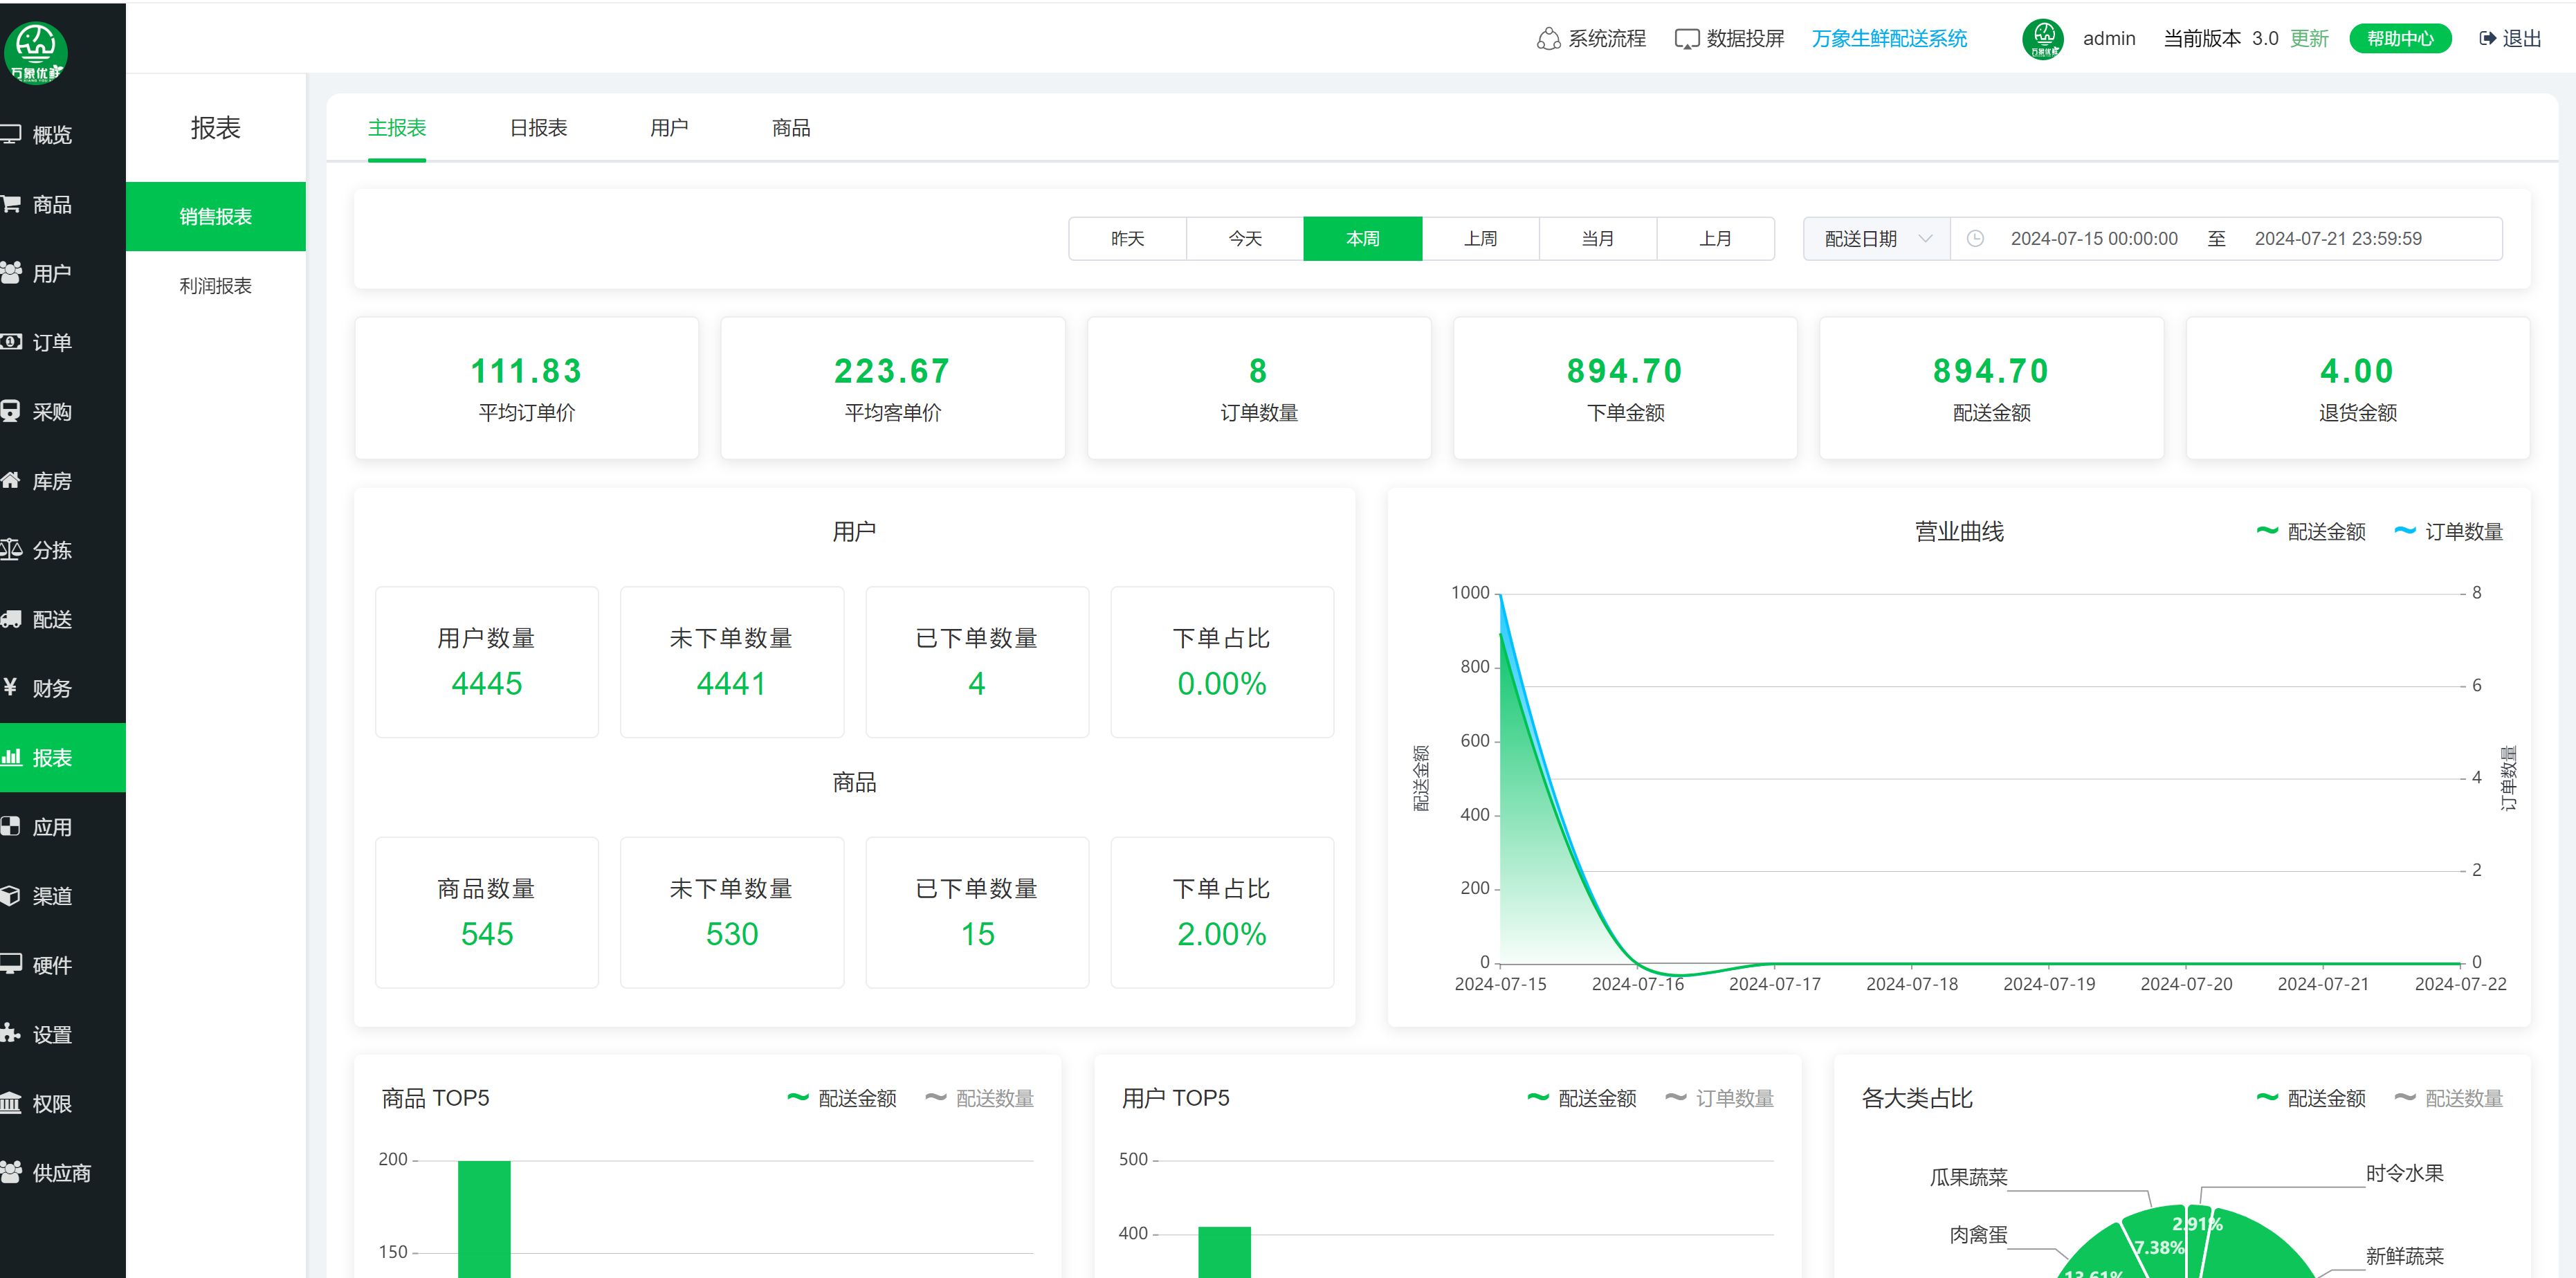Click the 商品数量 545 tile

[487, 913]
